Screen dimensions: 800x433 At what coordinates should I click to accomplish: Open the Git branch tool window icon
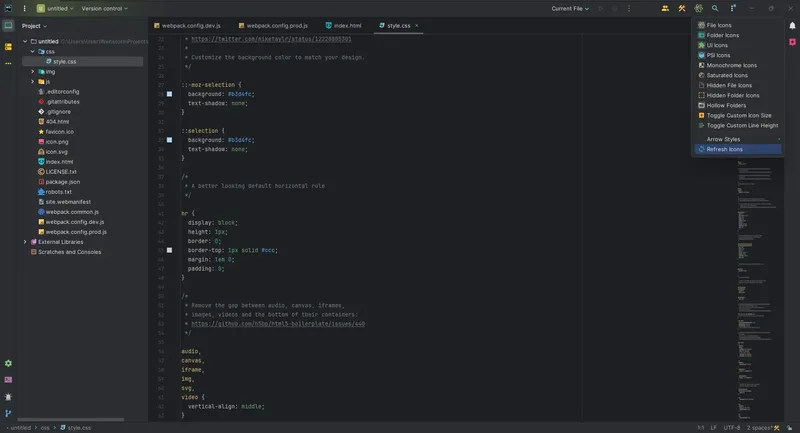[8, 412]
